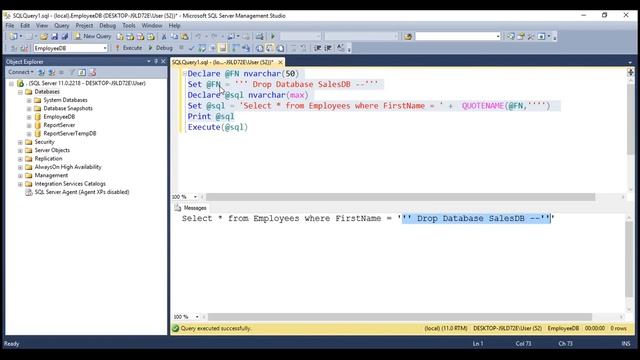
Task: Close the SQLQuery1.sql tab
Action: pyautogui.click(x=280, y=62)
